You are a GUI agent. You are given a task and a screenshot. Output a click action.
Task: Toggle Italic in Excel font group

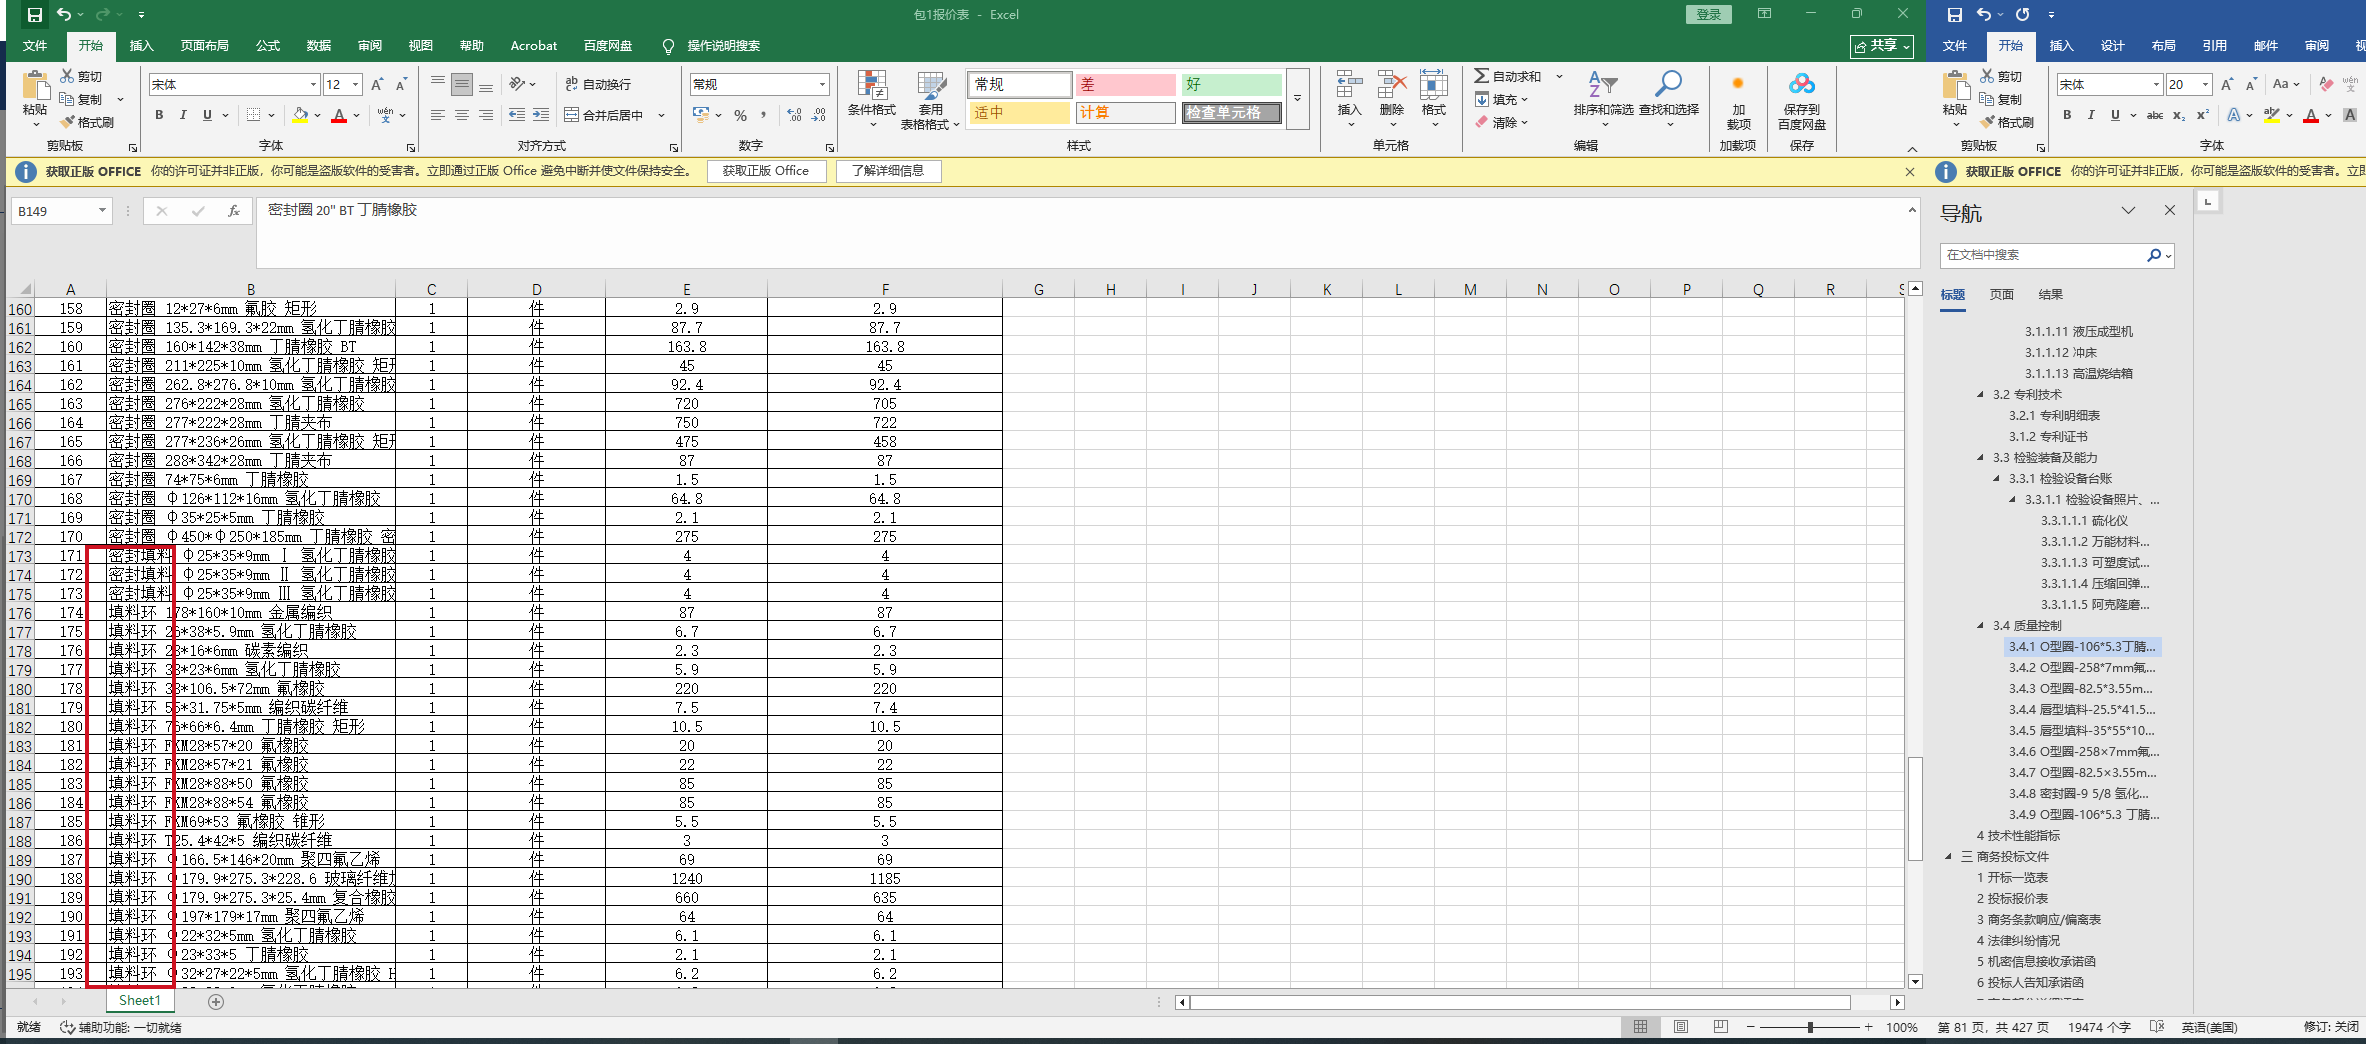tap(183, 115)
